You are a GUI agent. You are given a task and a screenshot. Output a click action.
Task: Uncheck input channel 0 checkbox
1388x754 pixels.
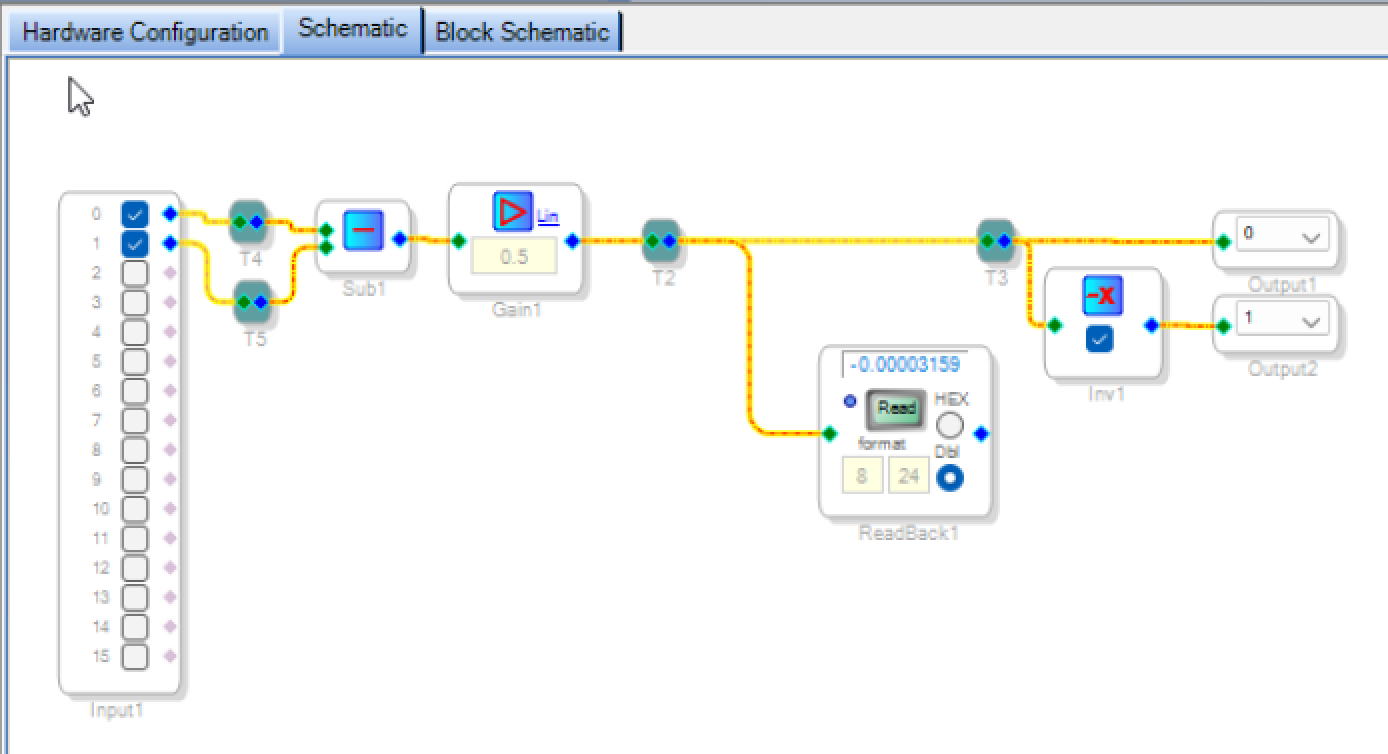[135, 214]
